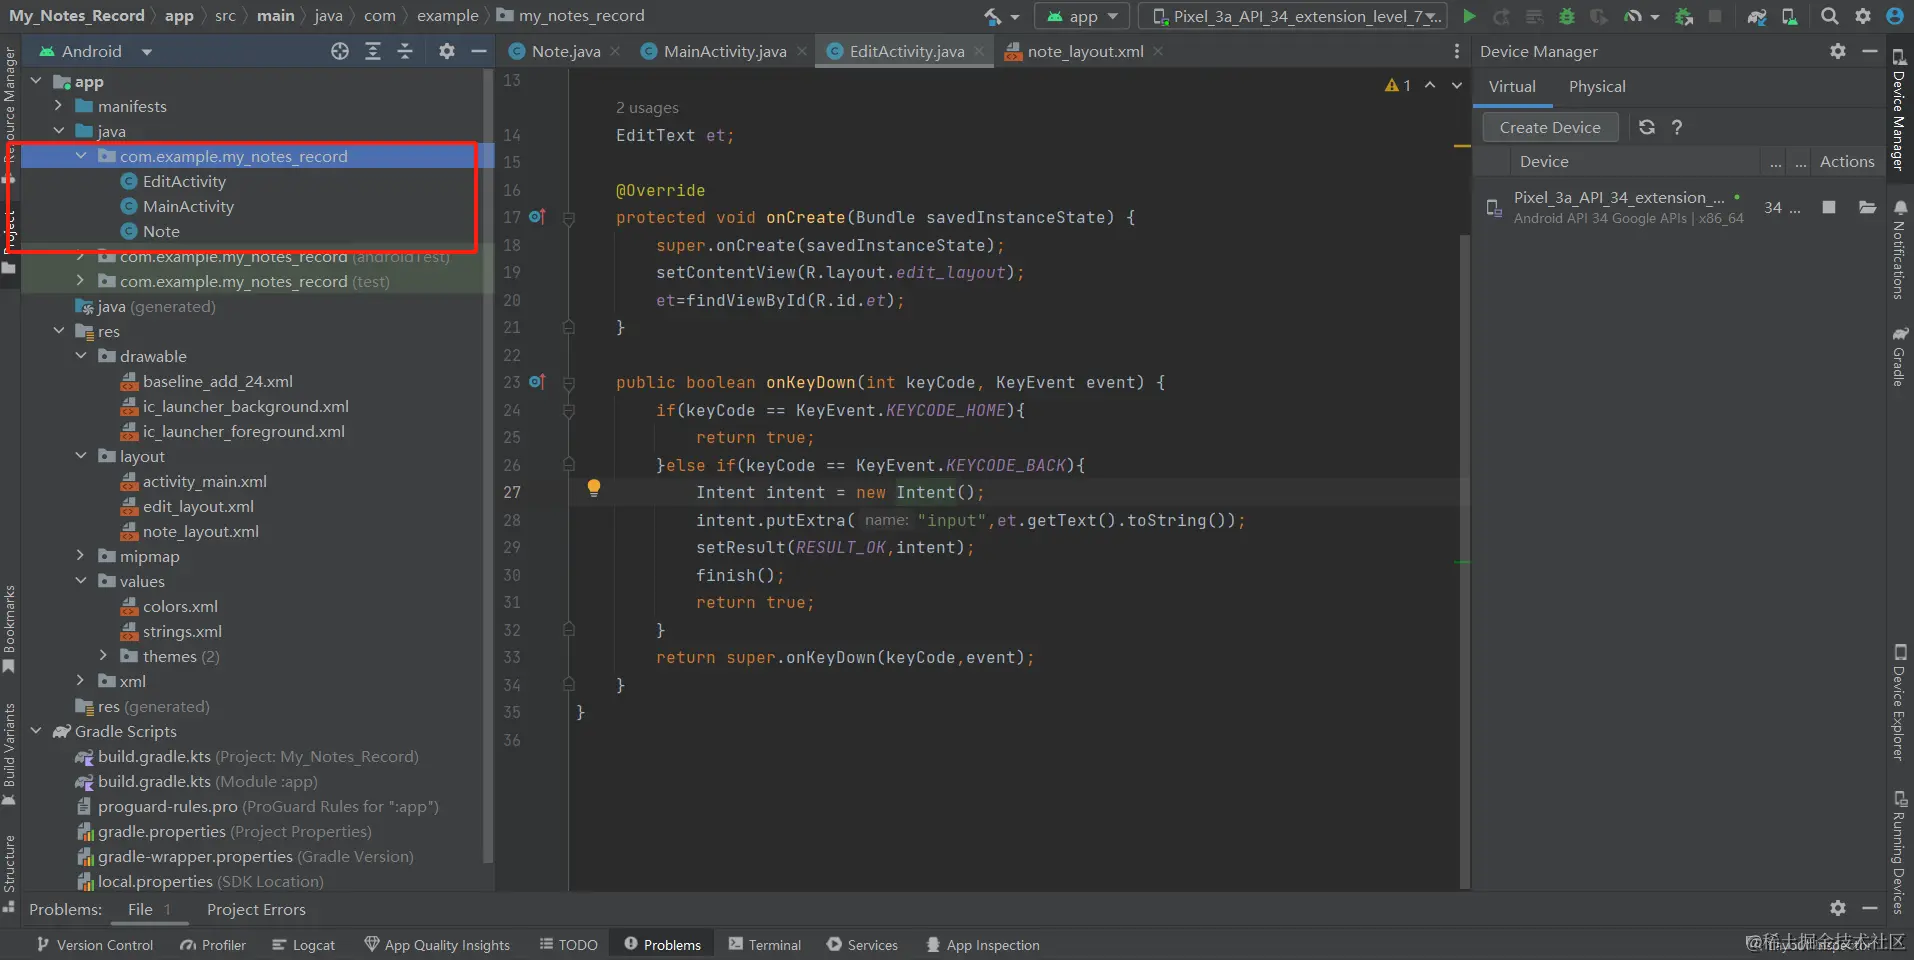Hide the Project panel with minus icon

point(479,51)
